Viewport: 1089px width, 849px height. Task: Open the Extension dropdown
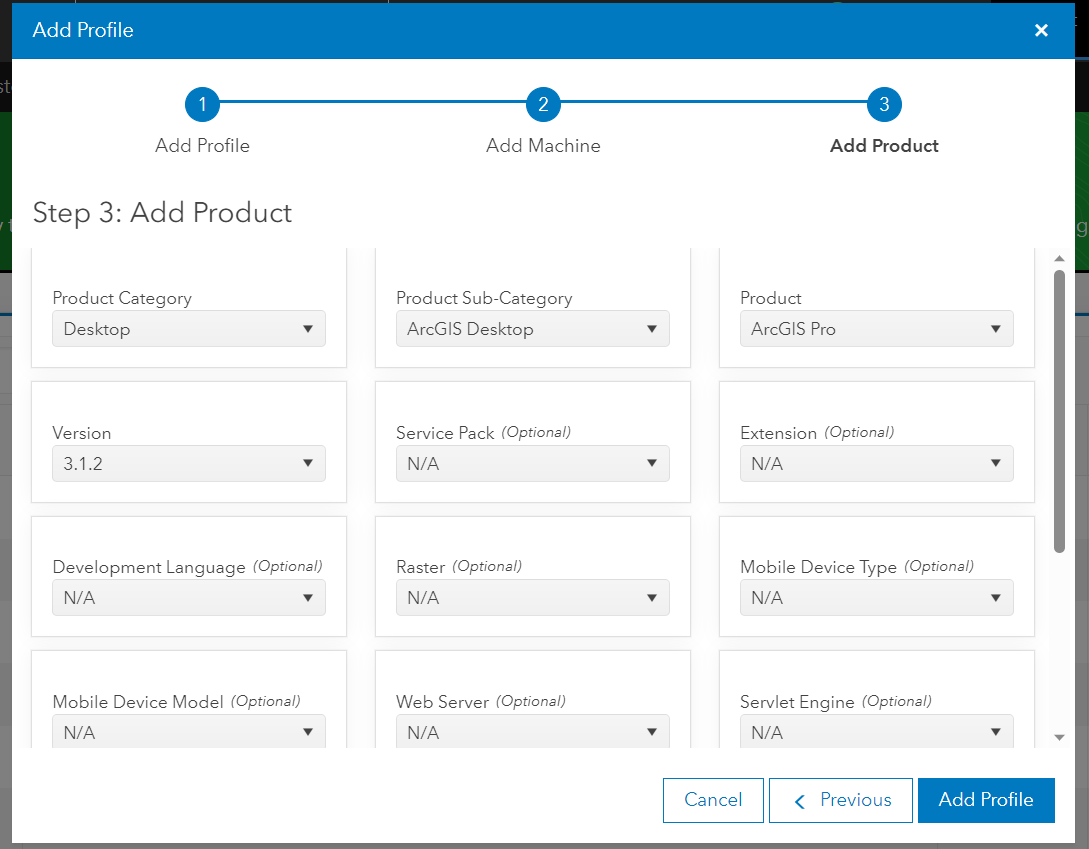click(x=876, y=464)
